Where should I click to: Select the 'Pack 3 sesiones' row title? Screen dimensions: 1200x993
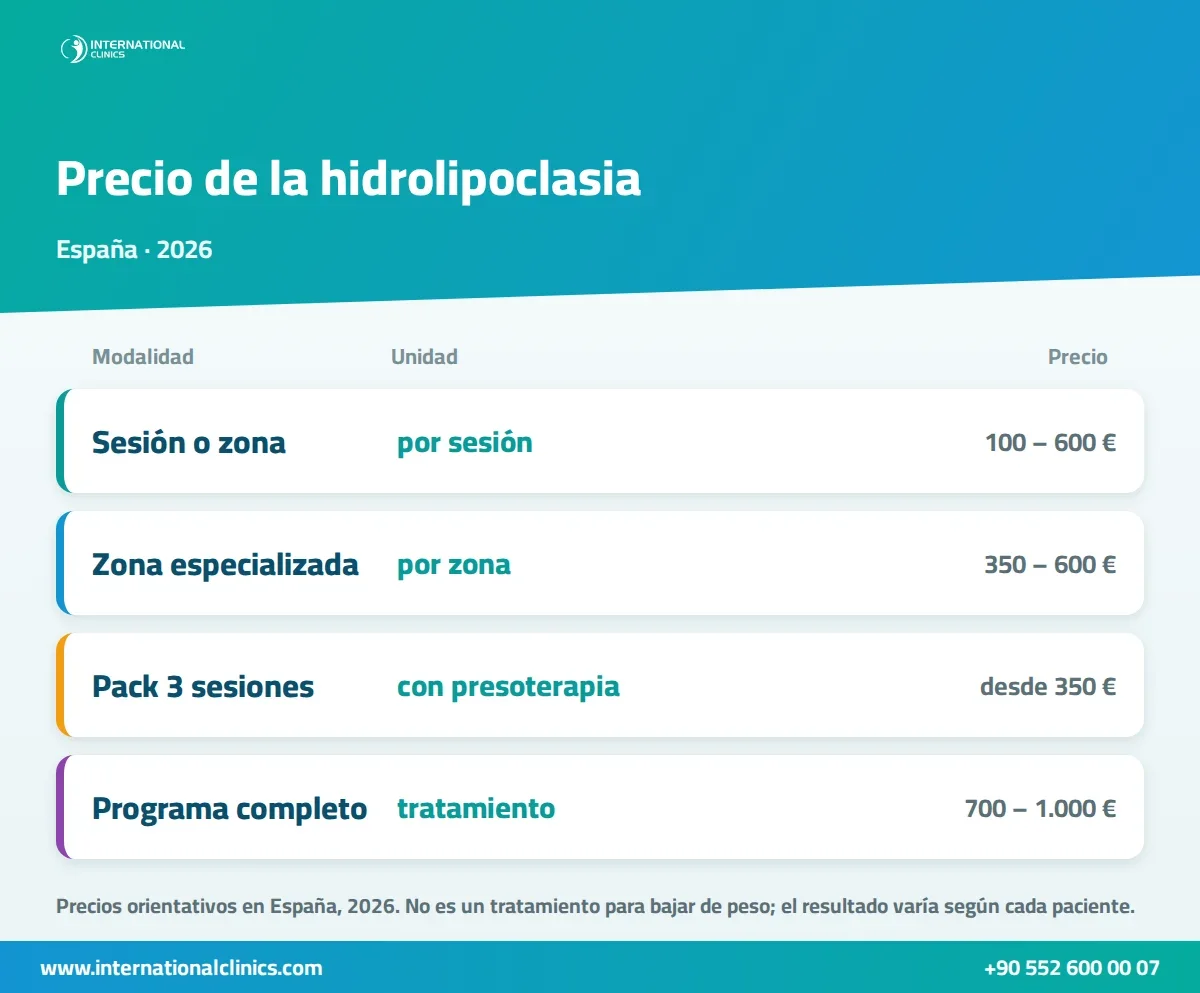203,687
